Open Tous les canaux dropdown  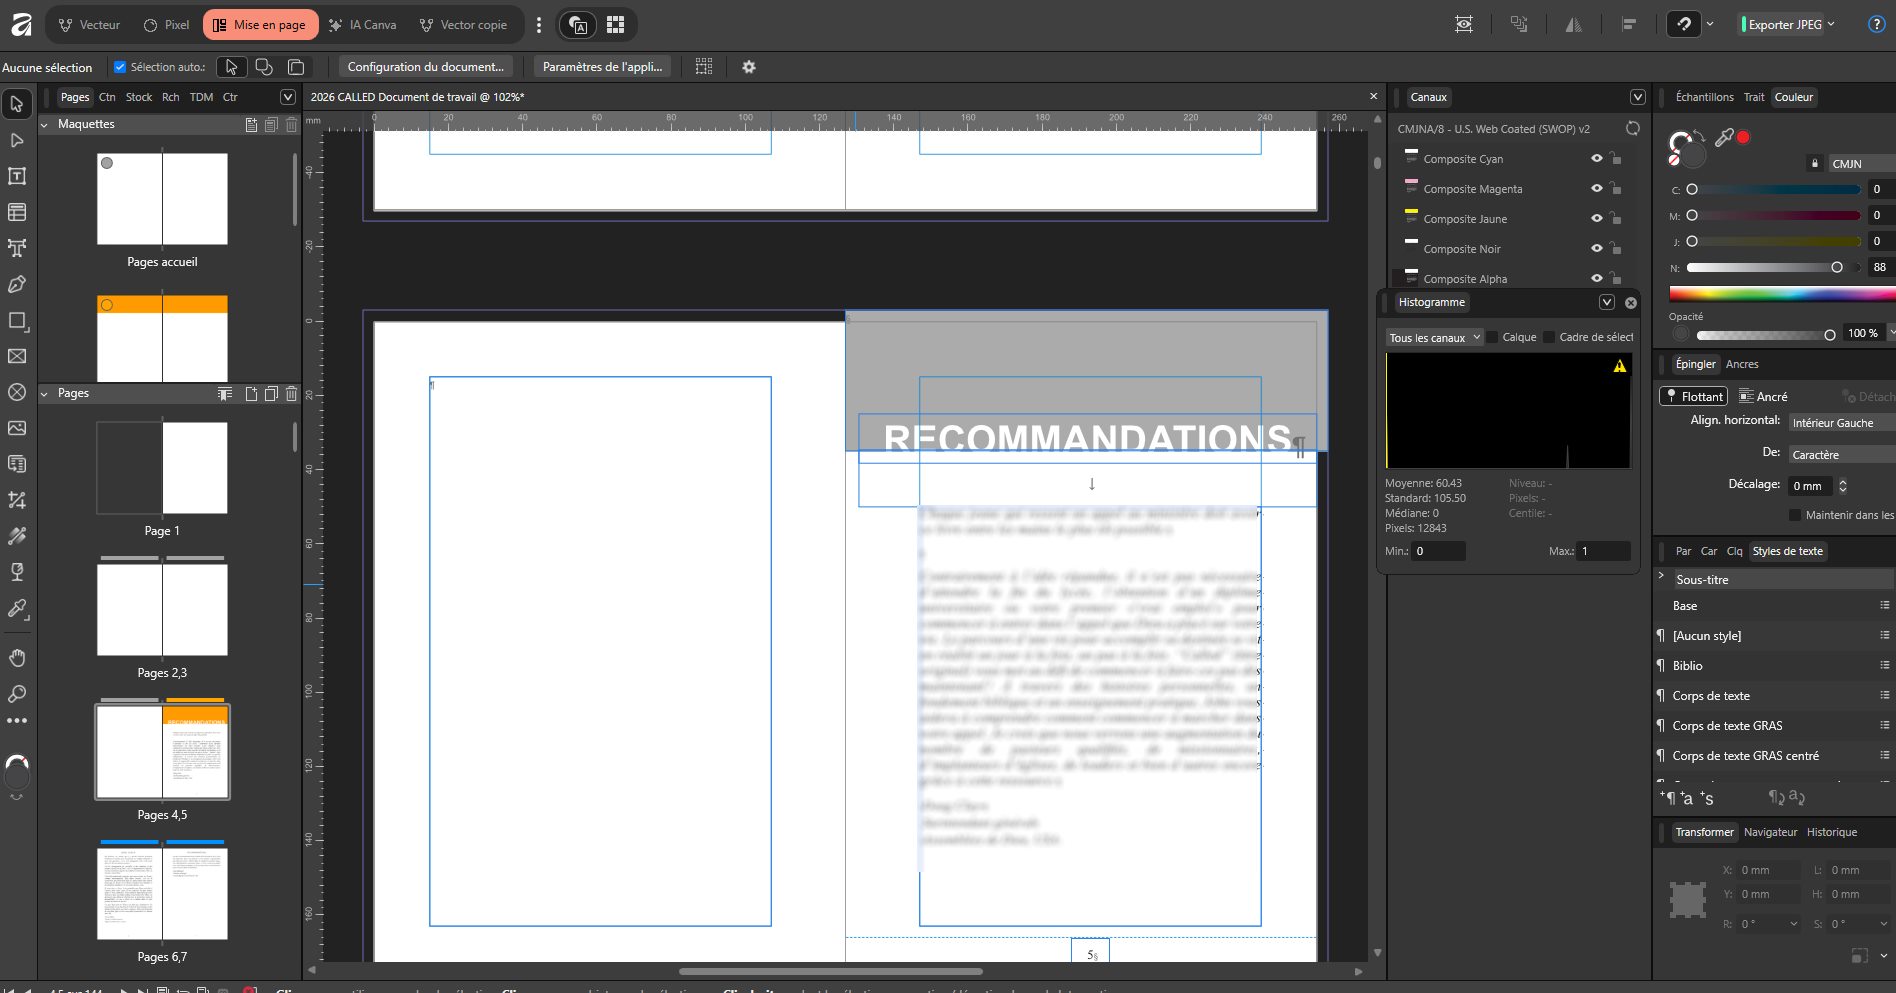1434,338
